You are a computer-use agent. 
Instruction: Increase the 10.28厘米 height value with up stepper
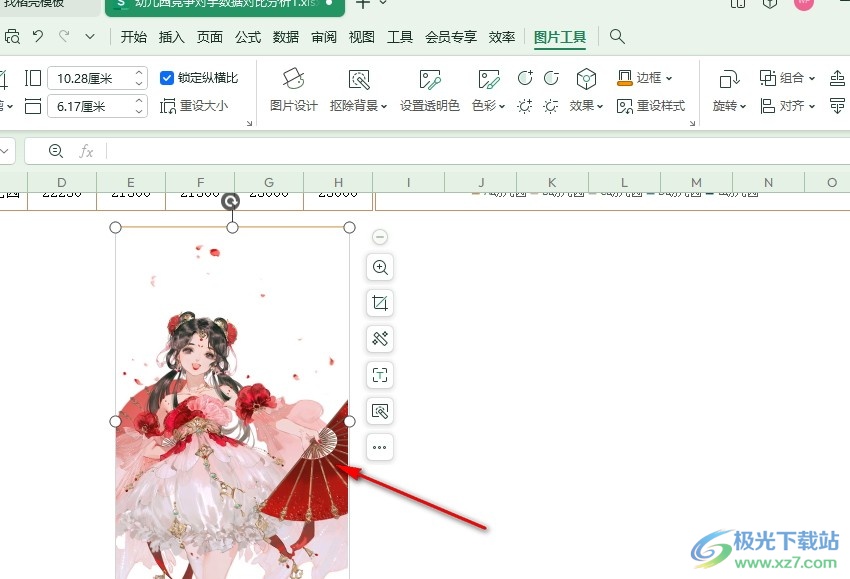pyautogui.click(x=139, y=73)
